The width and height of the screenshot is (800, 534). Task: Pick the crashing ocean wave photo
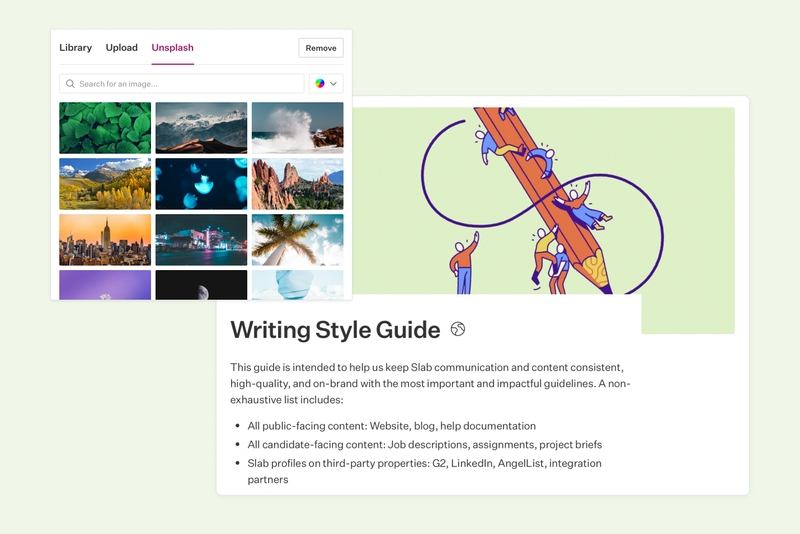coord(297,127)
